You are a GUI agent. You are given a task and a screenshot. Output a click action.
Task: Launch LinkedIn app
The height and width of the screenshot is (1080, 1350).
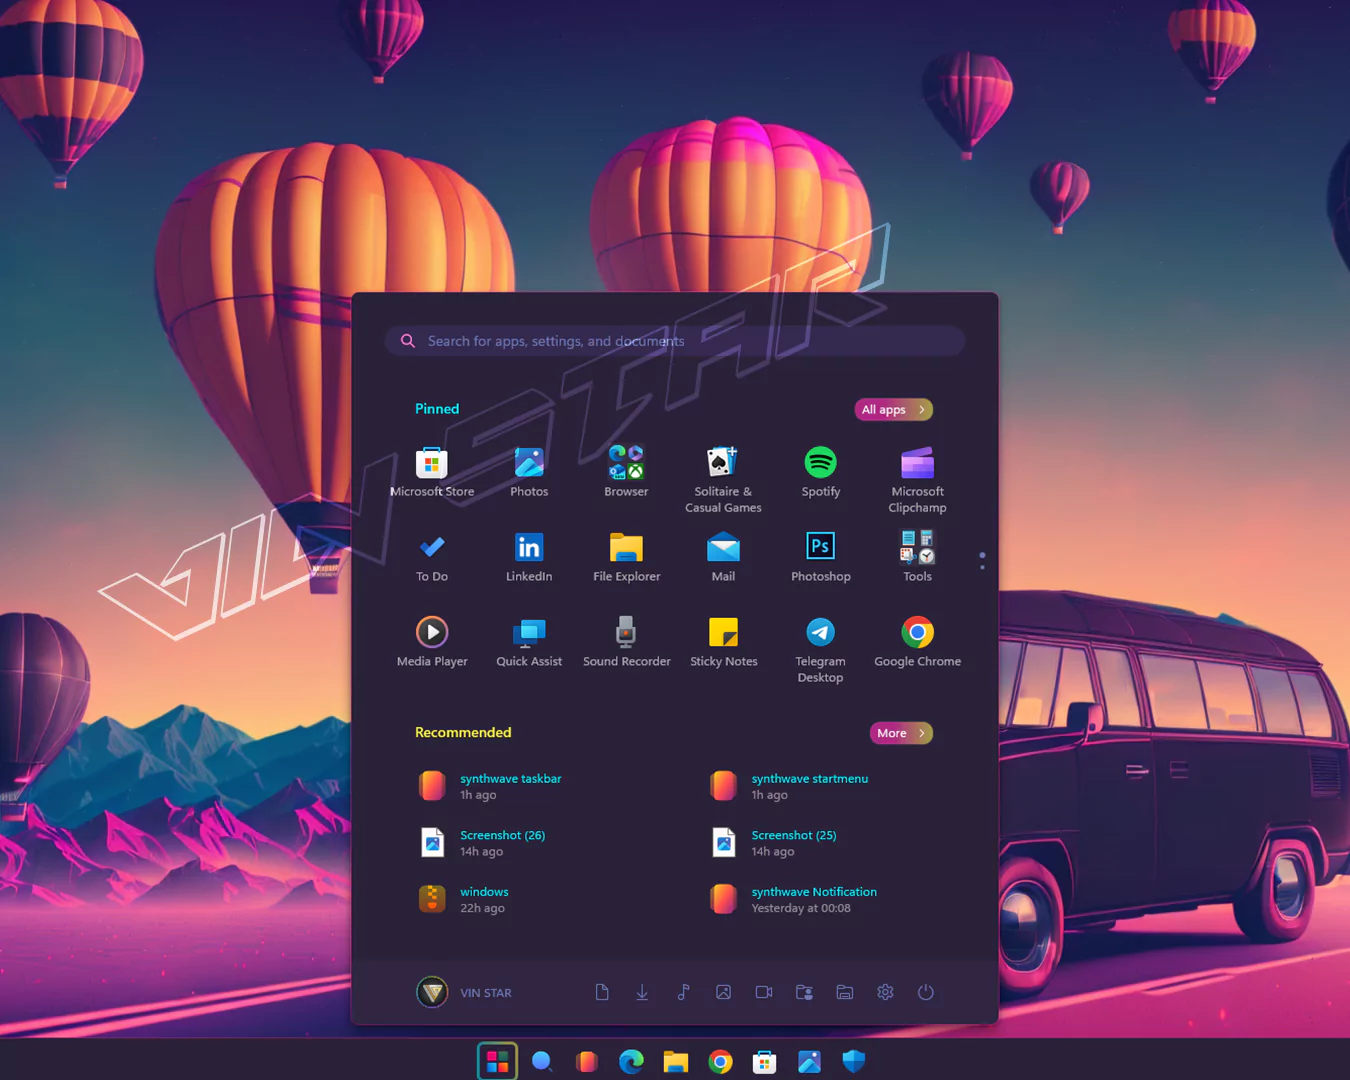click(529, 556)
